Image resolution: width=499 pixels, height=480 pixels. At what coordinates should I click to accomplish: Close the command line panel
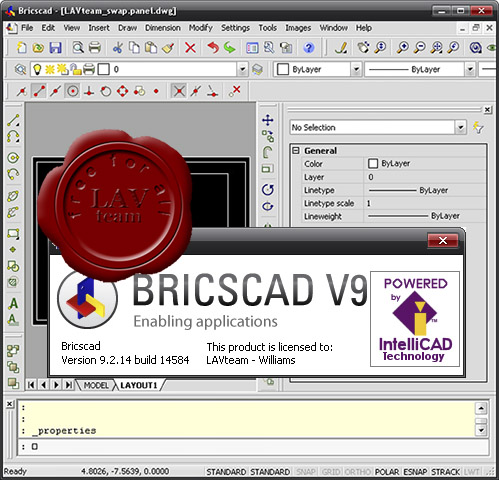(10, 404)
